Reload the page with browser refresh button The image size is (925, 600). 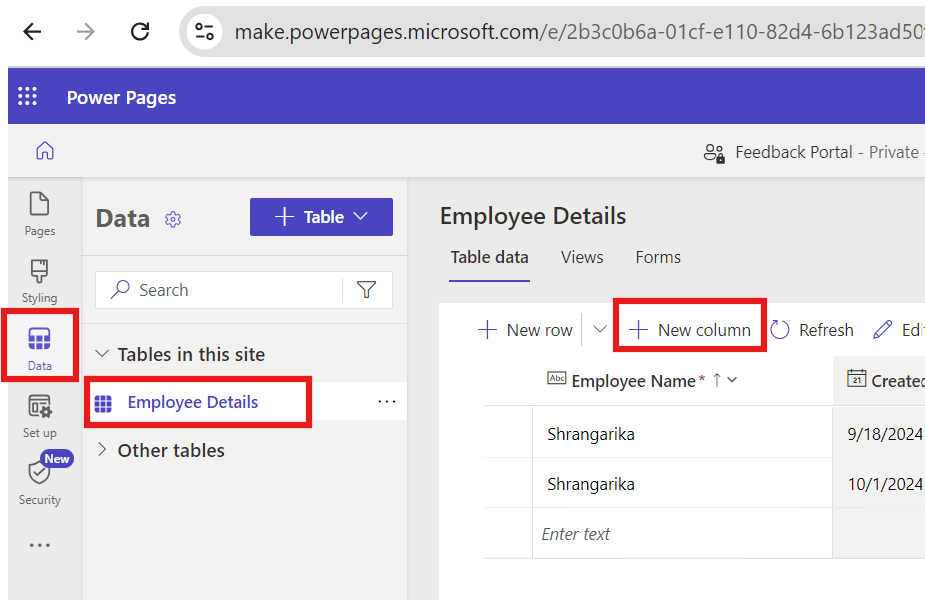[x=140, y=31]
